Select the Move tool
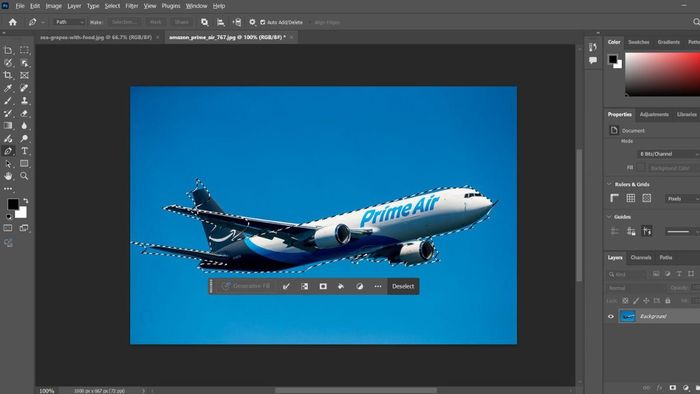 point(8,50)
